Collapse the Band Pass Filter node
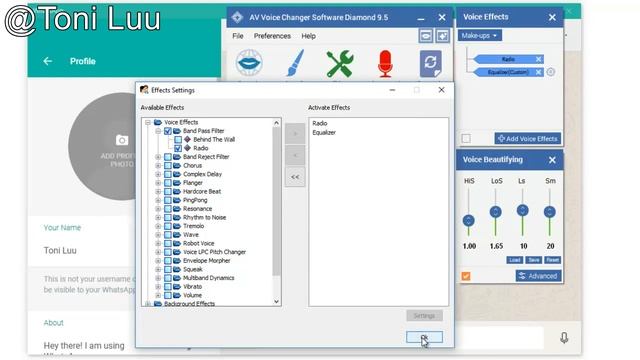This screenshot has width=640, height=360. (x=158, y=131)
